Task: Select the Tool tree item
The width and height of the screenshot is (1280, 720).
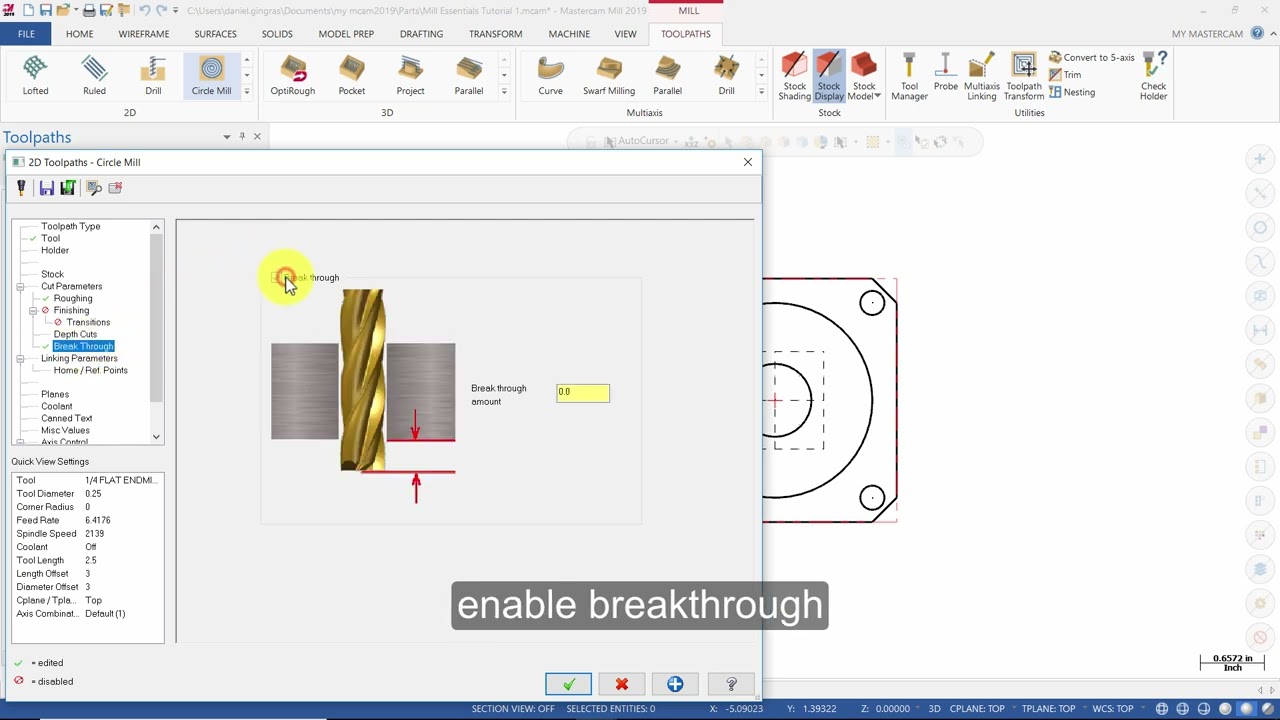Action: [x=50, y=238]
